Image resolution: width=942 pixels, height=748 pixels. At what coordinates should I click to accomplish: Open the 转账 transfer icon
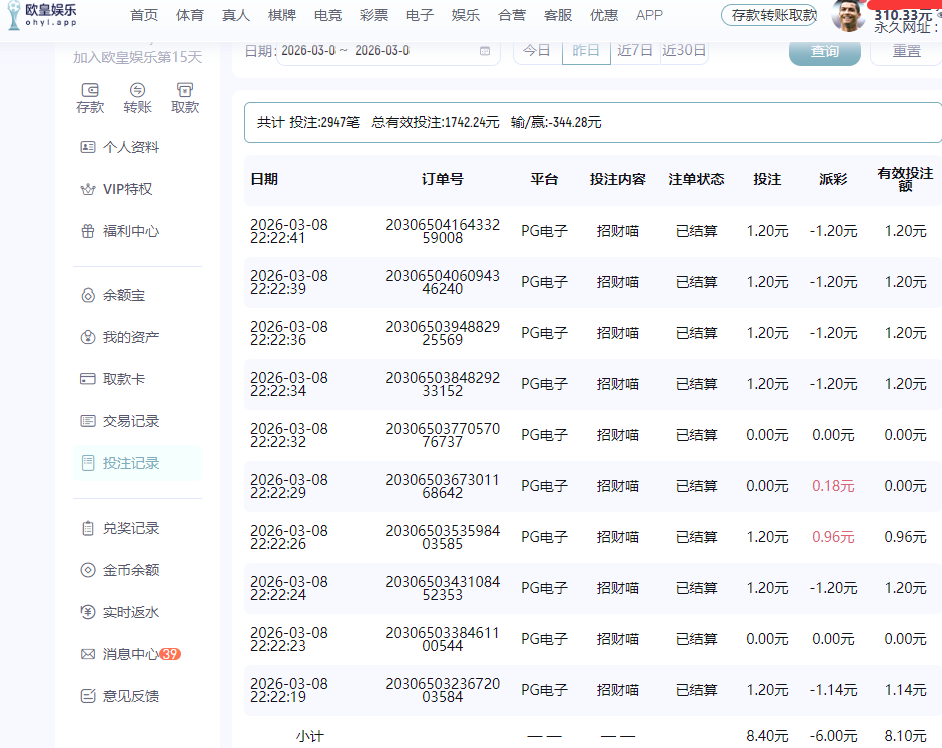(137, 91)
